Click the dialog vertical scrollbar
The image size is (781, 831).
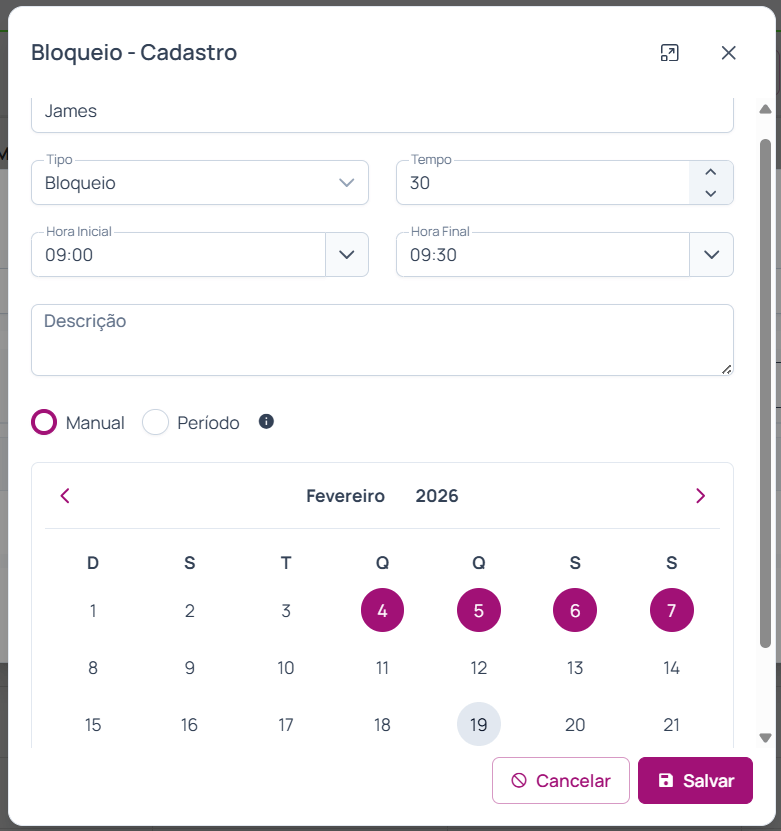765,390
